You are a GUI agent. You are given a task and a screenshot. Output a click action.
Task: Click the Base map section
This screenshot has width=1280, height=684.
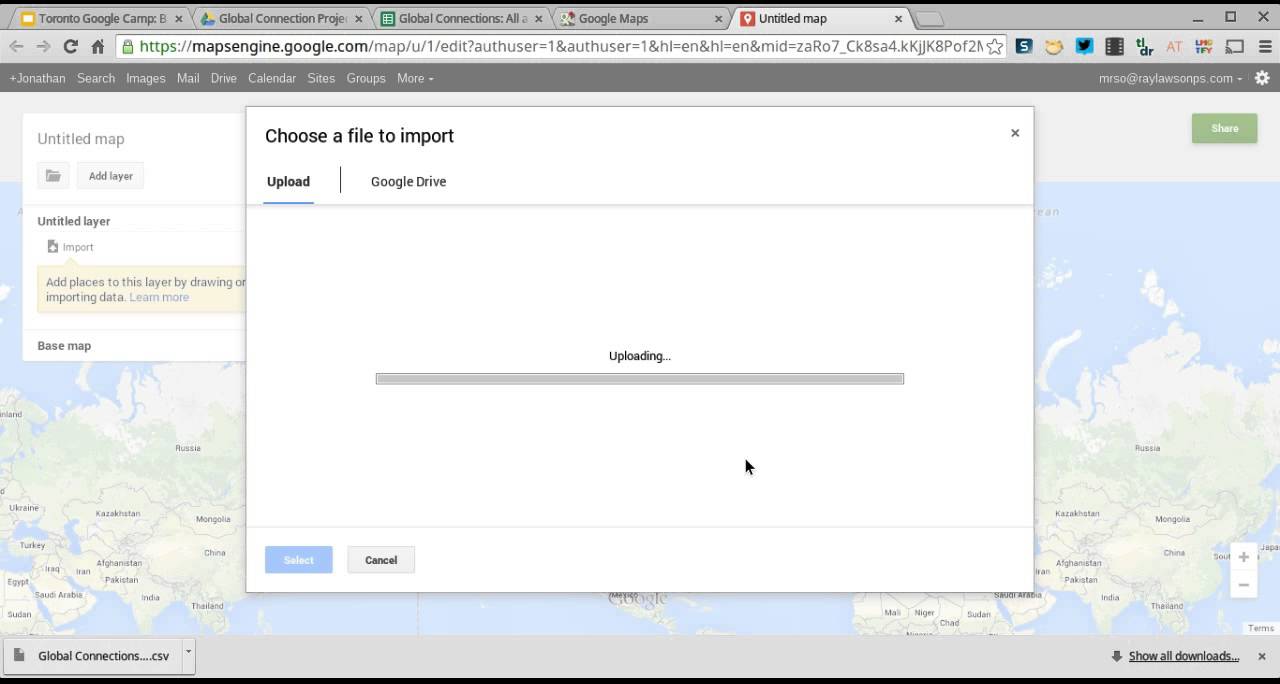tap(64, 346)
